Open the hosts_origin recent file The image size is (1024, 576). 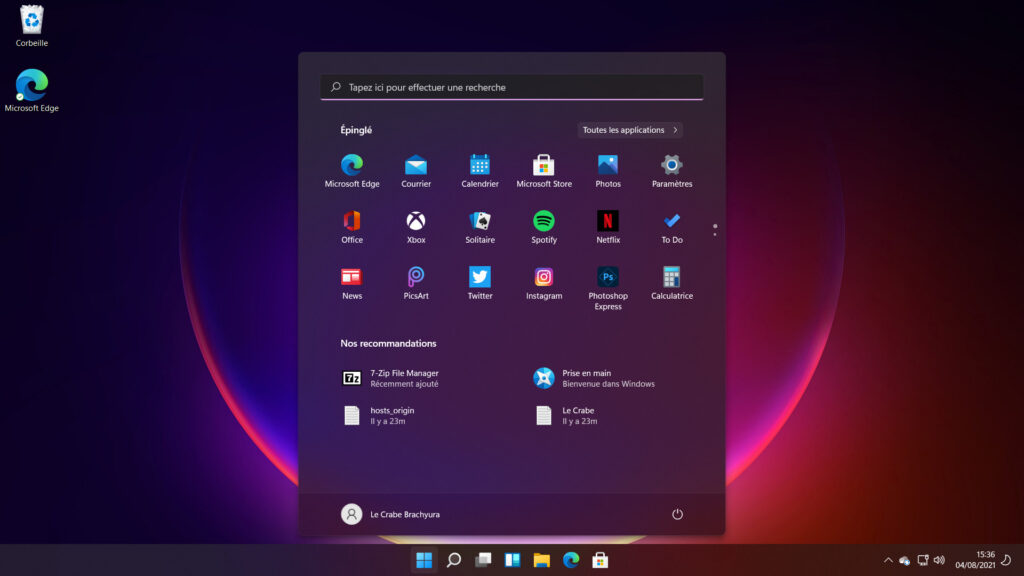click(x=379, y=415)
